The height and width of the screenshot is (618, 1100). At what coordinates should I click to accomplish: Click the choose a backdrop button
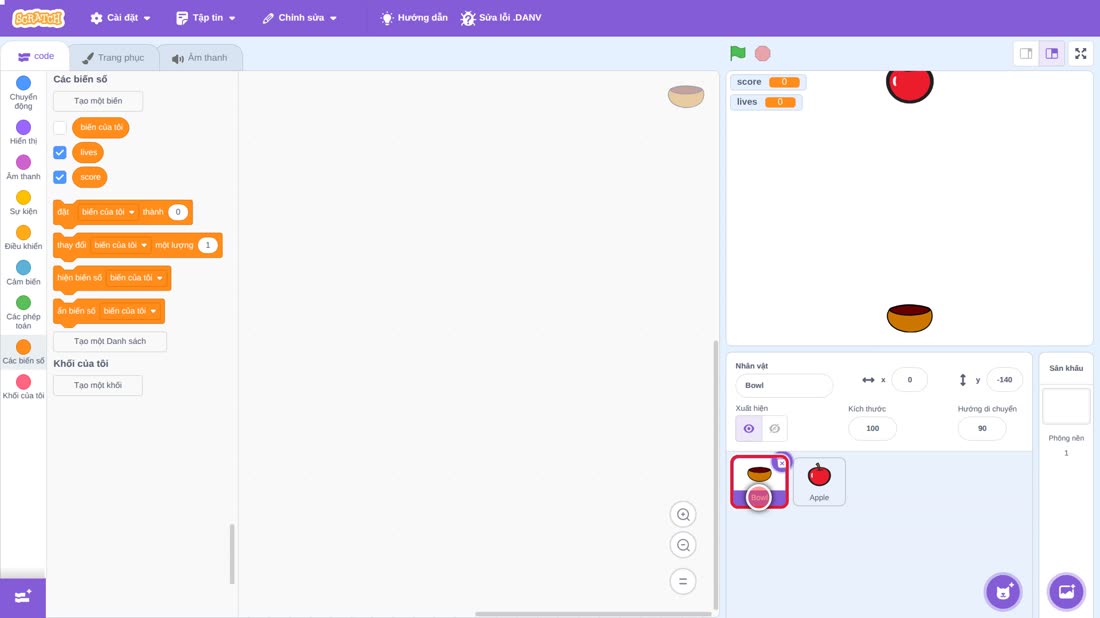[1066, 591]
